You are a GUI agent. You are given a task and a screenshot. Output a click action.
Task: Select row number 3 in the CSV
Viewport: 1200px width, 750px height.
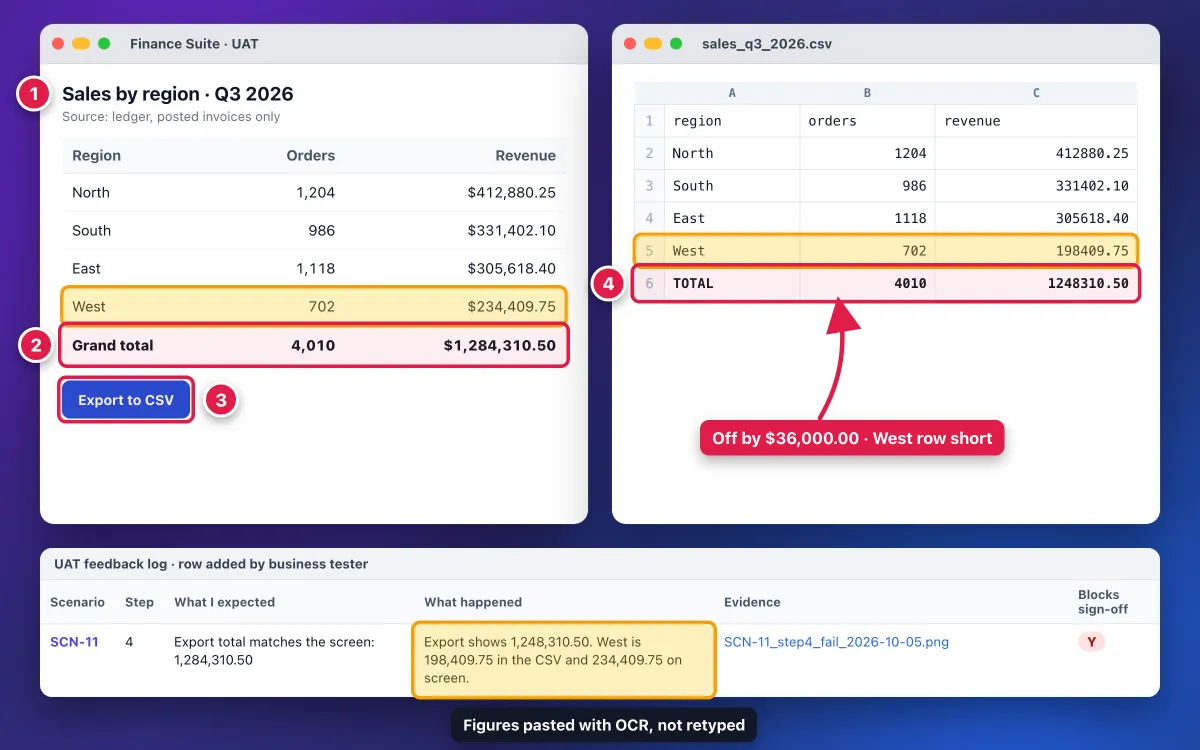[x=650, y=186]
